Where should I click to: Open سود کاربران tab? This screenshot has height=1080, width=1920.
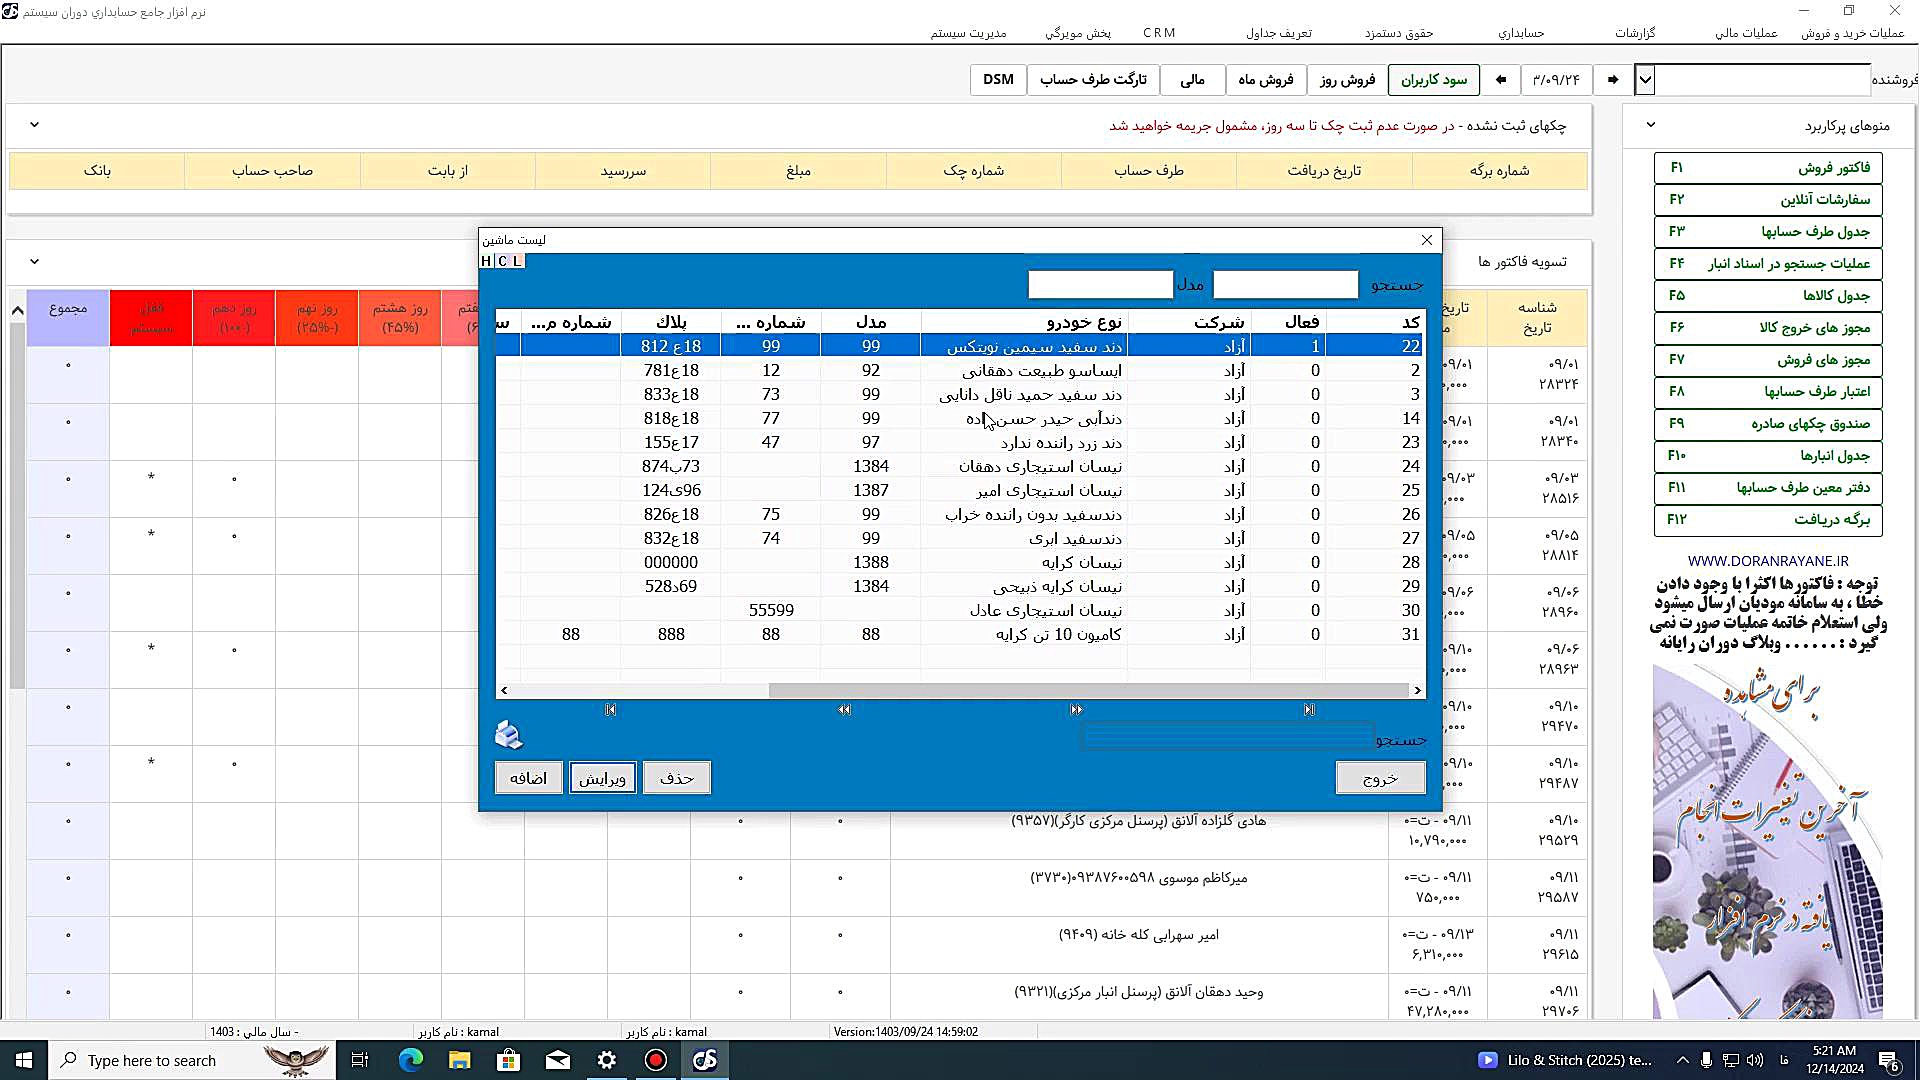tap(1434, 80)
